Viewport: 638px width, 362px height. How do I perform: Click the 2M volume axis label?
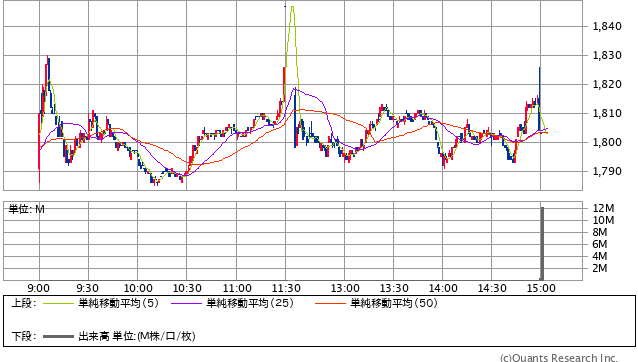coord(600,268)
